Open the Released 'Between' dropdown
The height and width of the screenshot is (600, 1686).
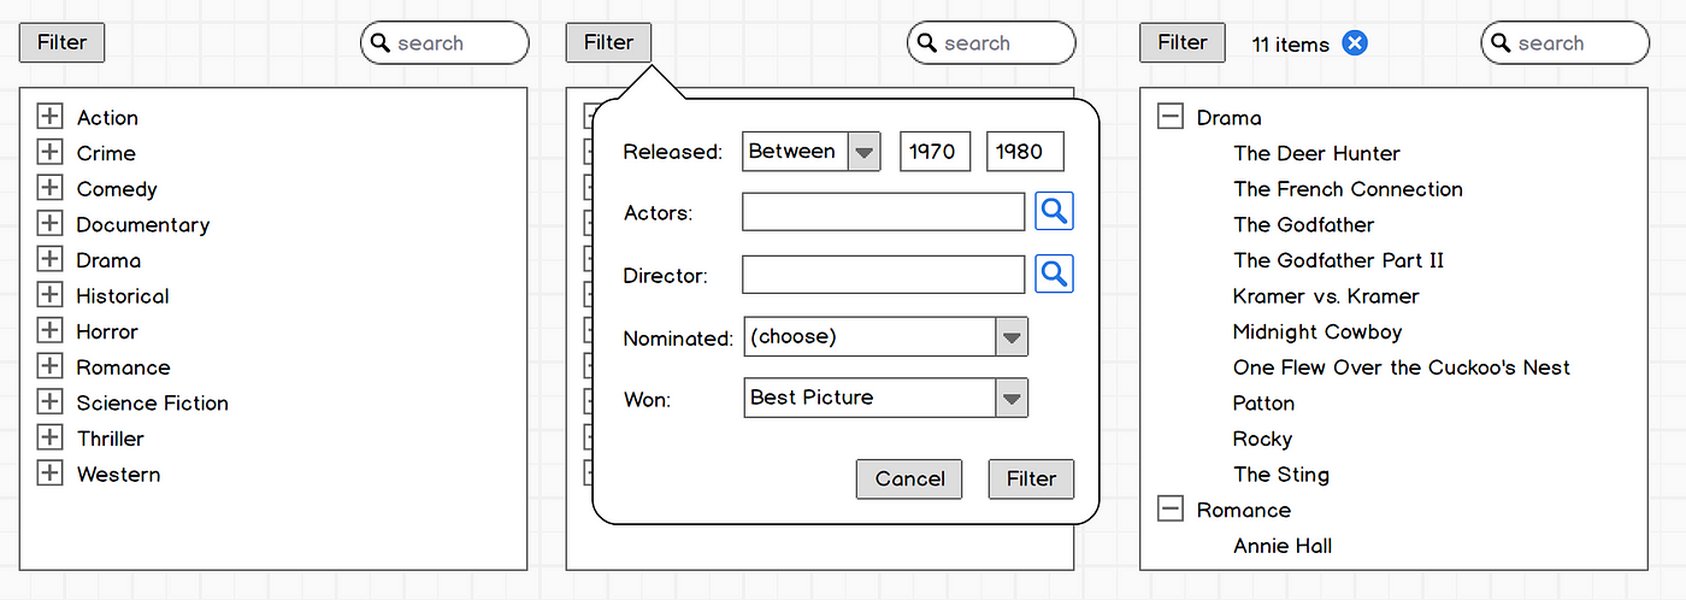pyautogui.click(x=864, y=152)
